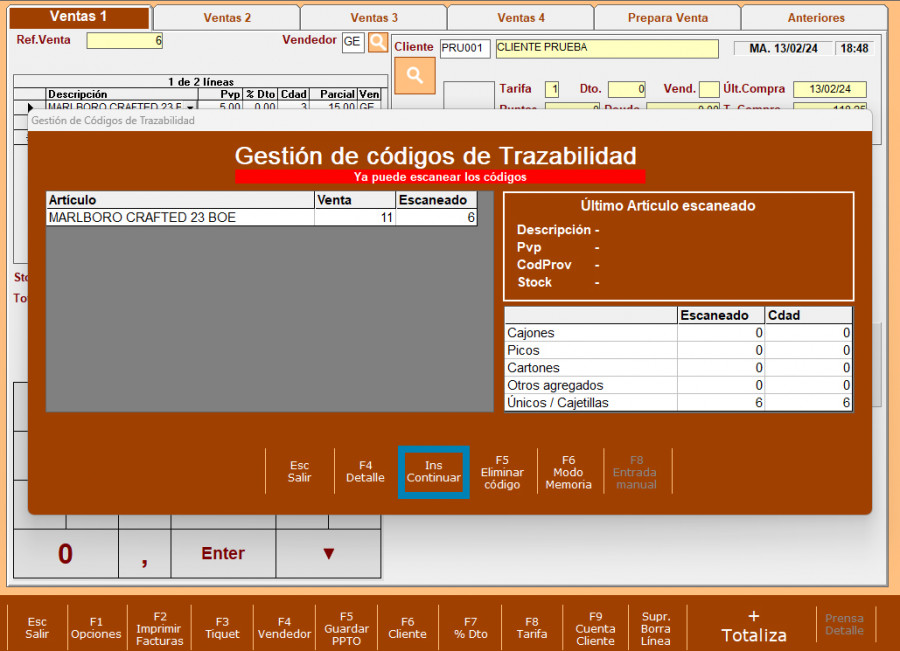Select the Anteriores tab
Viewport: 900px width, 651px height.
(x=815, y=18)
